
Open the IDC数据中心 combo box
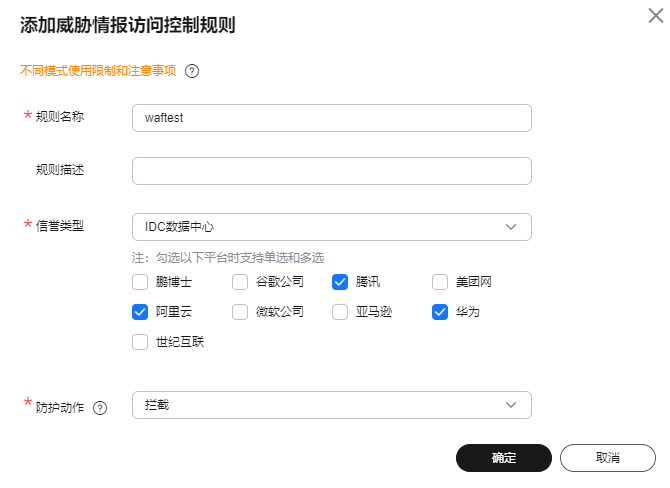click(332, 227)
